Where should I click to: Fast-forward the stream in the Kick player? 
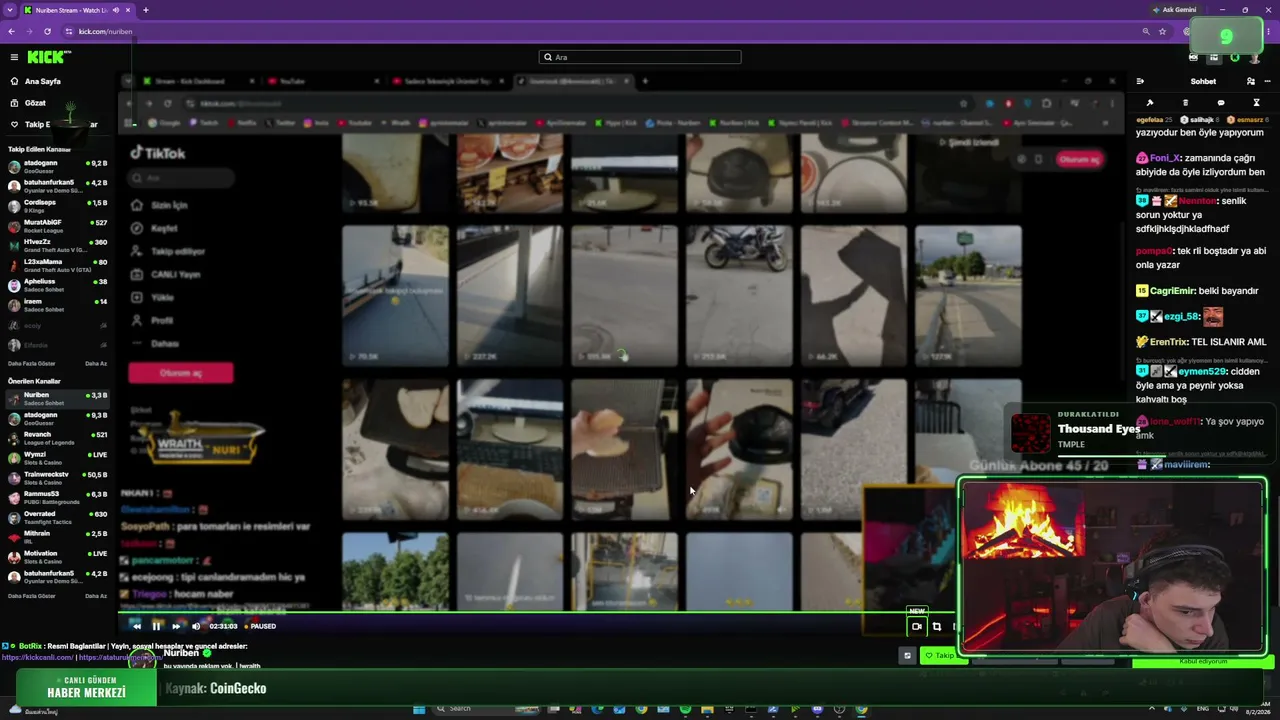176,626
